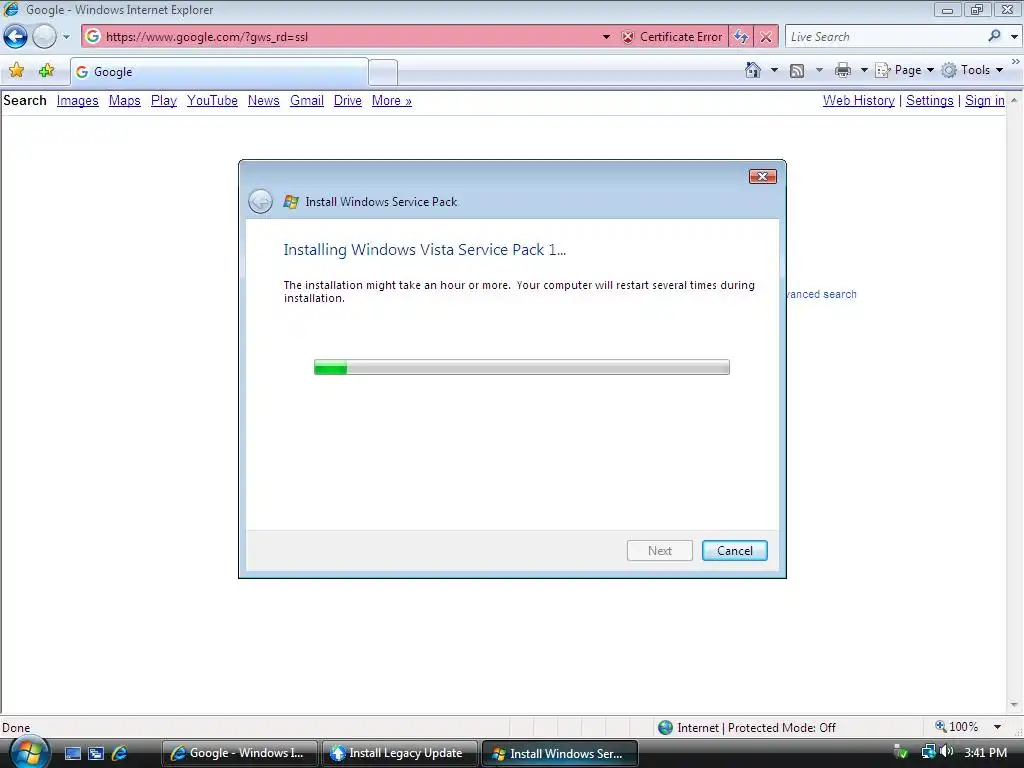Click the RSS Feeds icon
Viewport: 1024px width, 768px height.
[x=797, y=71]
